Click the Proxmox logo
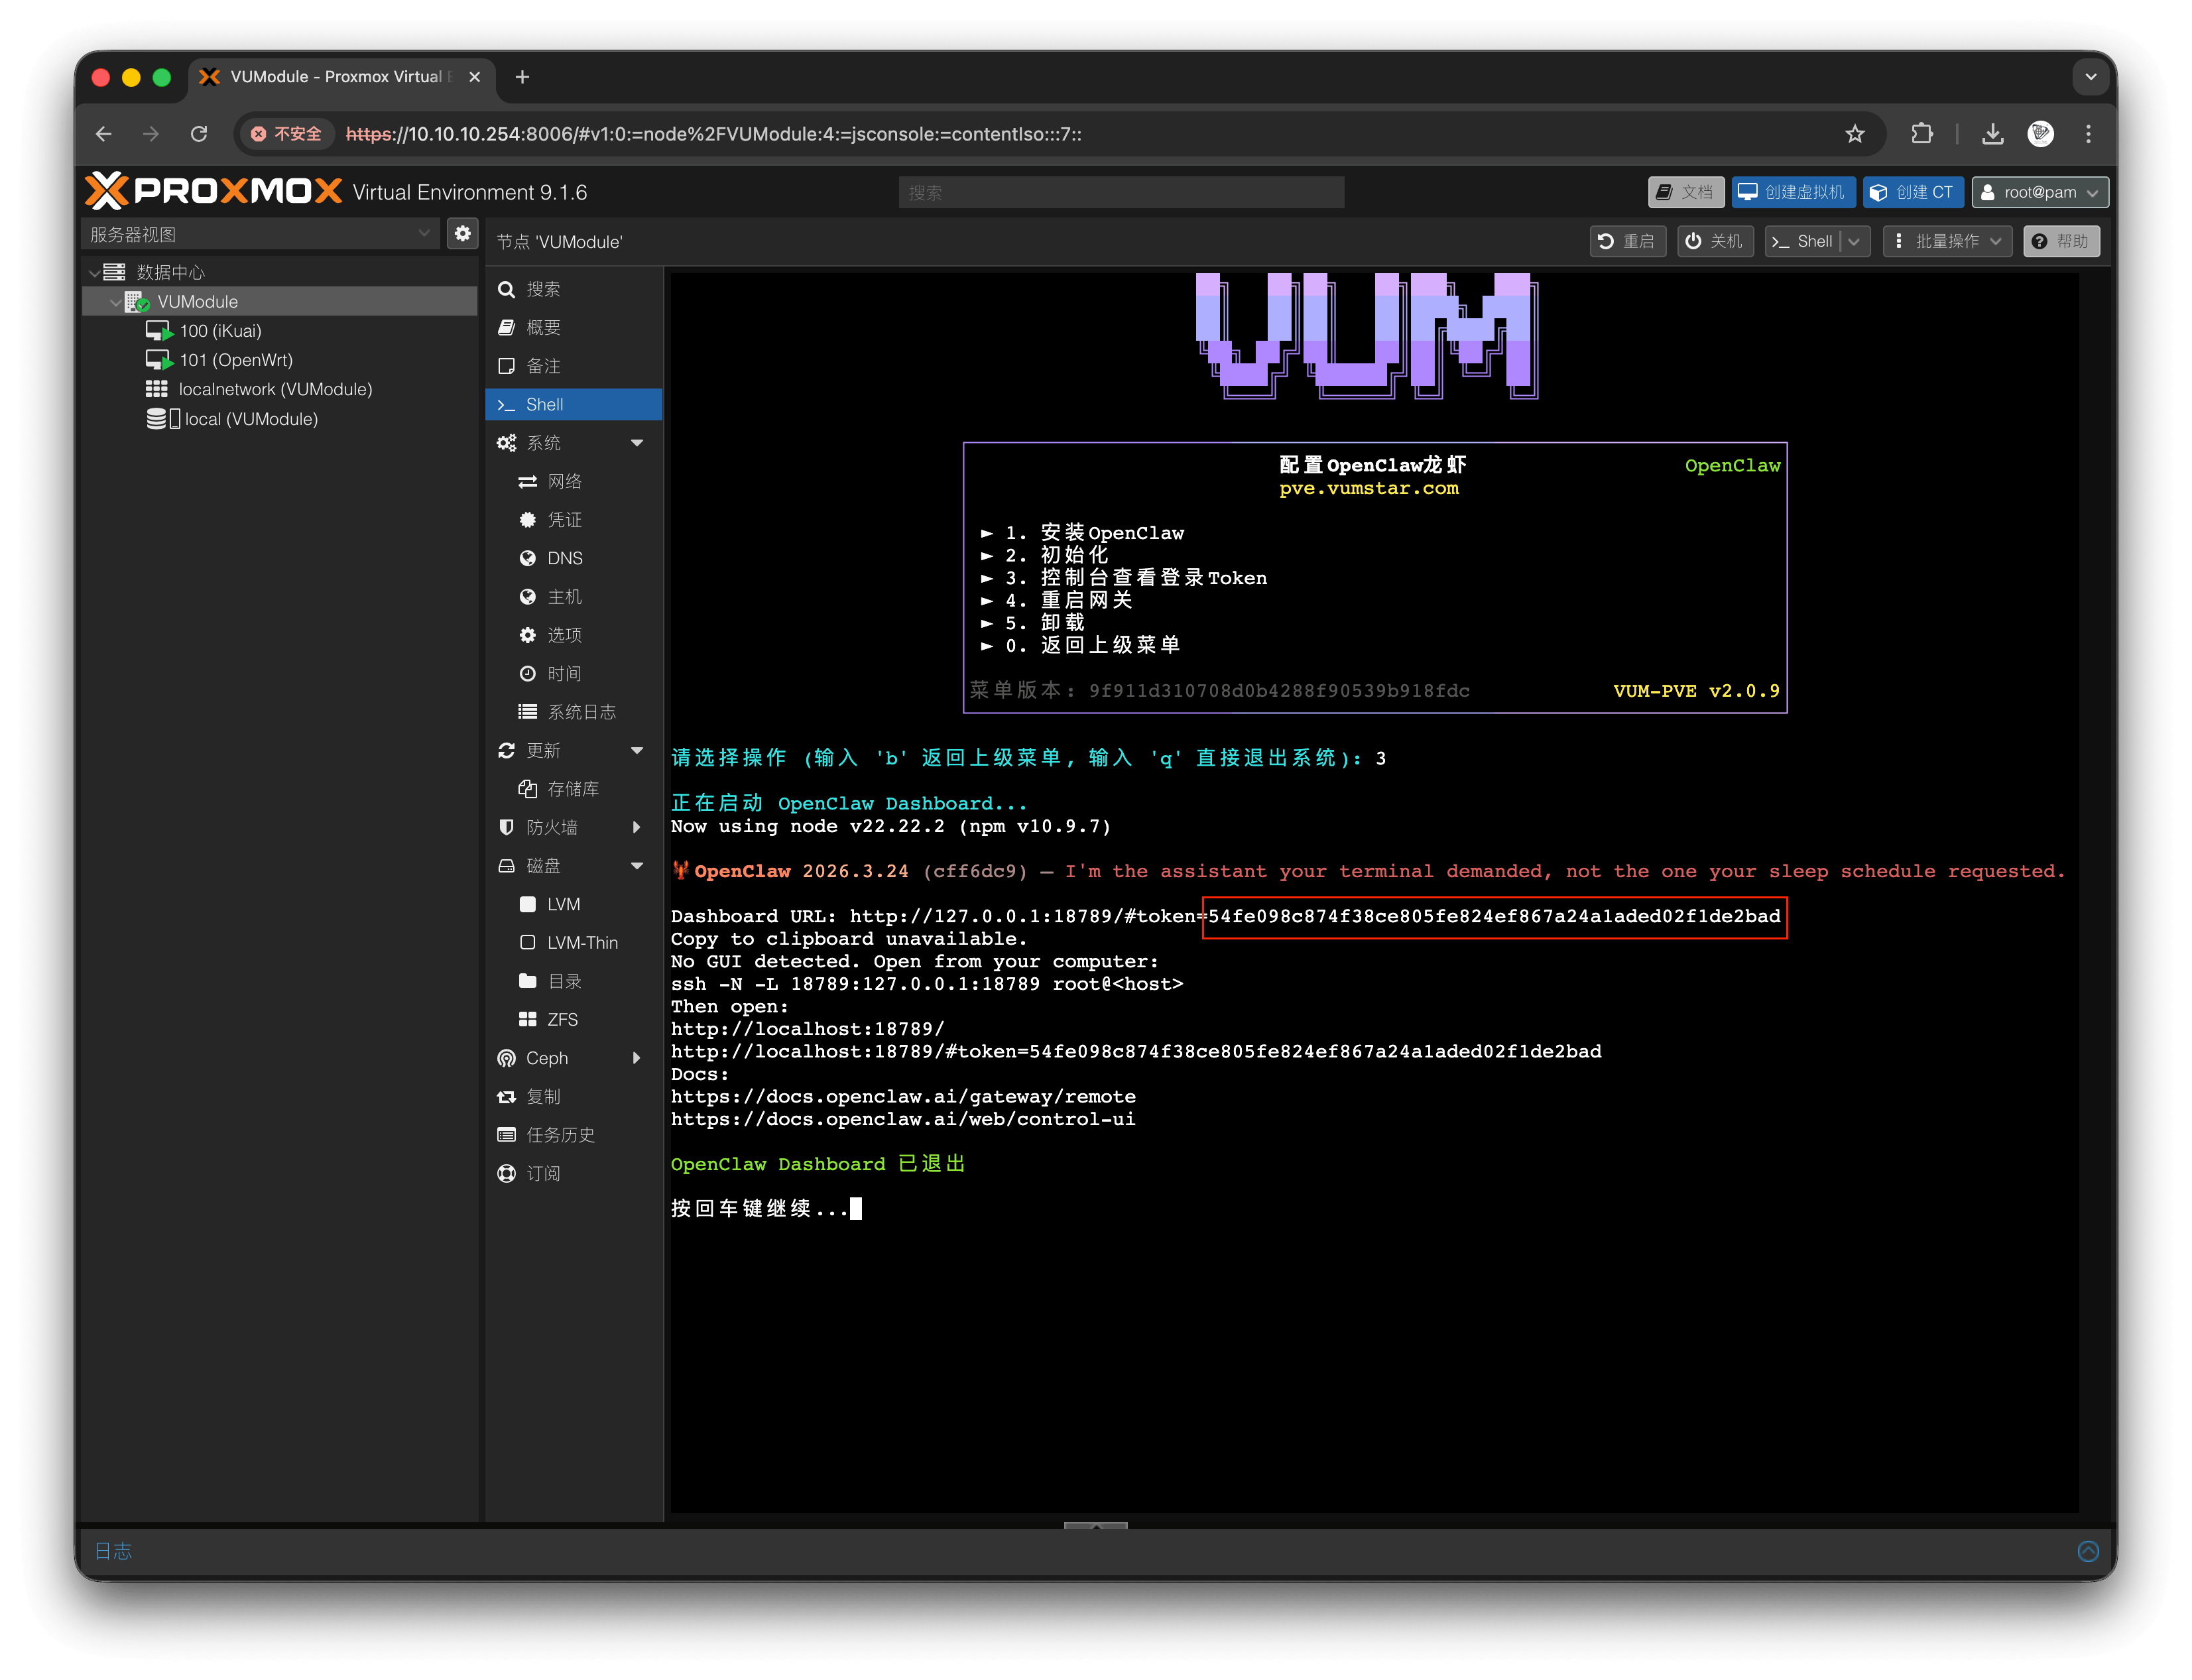 (213, 191)
